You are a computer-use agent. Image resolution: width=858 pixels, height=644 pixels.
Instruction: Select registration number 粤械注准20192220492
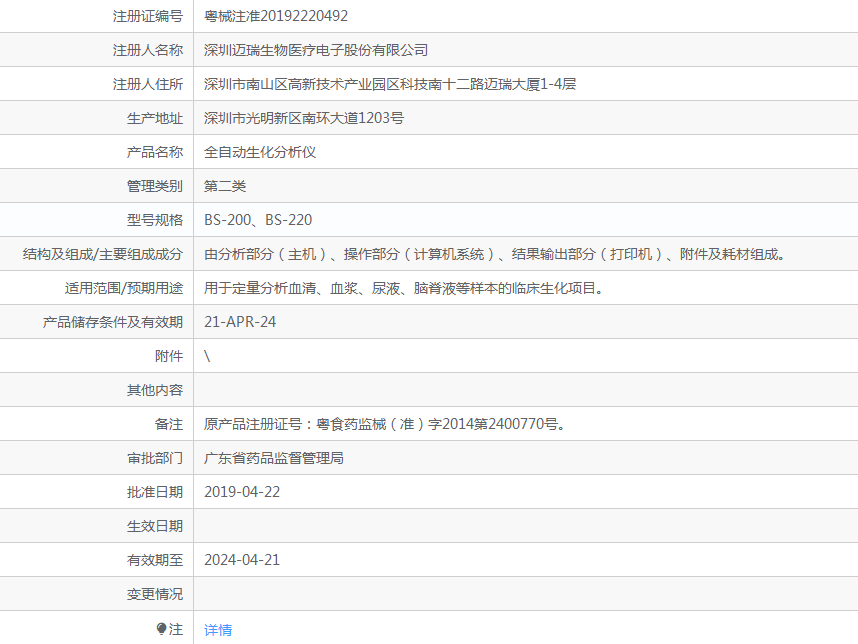coord(276,16)
